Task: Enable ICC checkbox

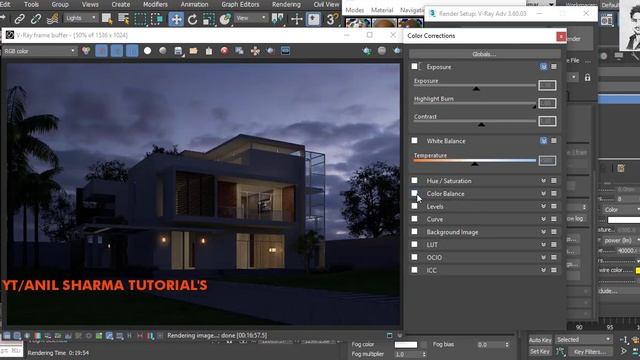Action: click(415, 270)
